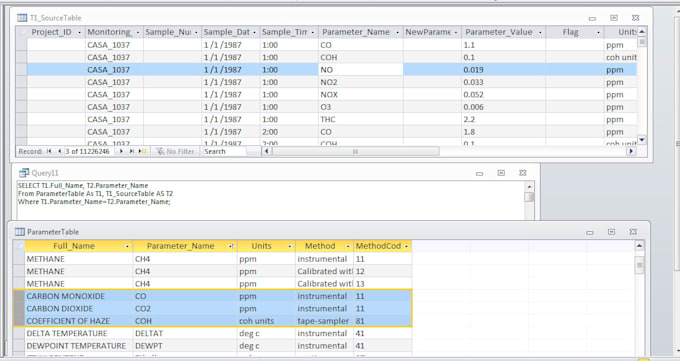680x361 pixels.
Task: Click scroll up arrow in Query11 SQL pane
Action: [x=529, y=187]
